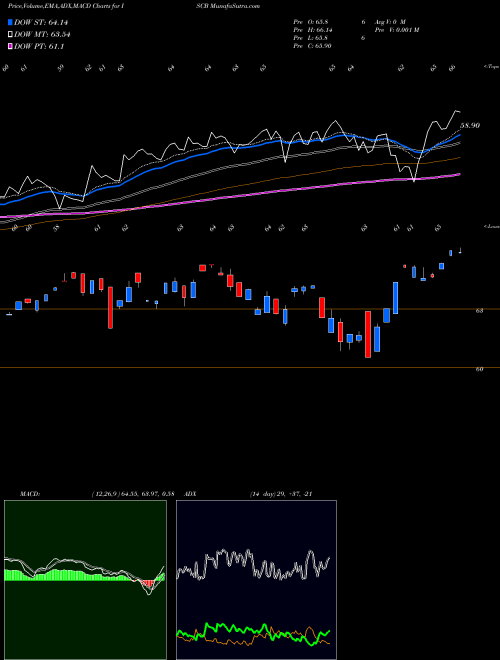The height and width of the screenshot is (660, 500).
Task: Click the 58.90 price label on line chart
Action: click(x=470, y=125)
